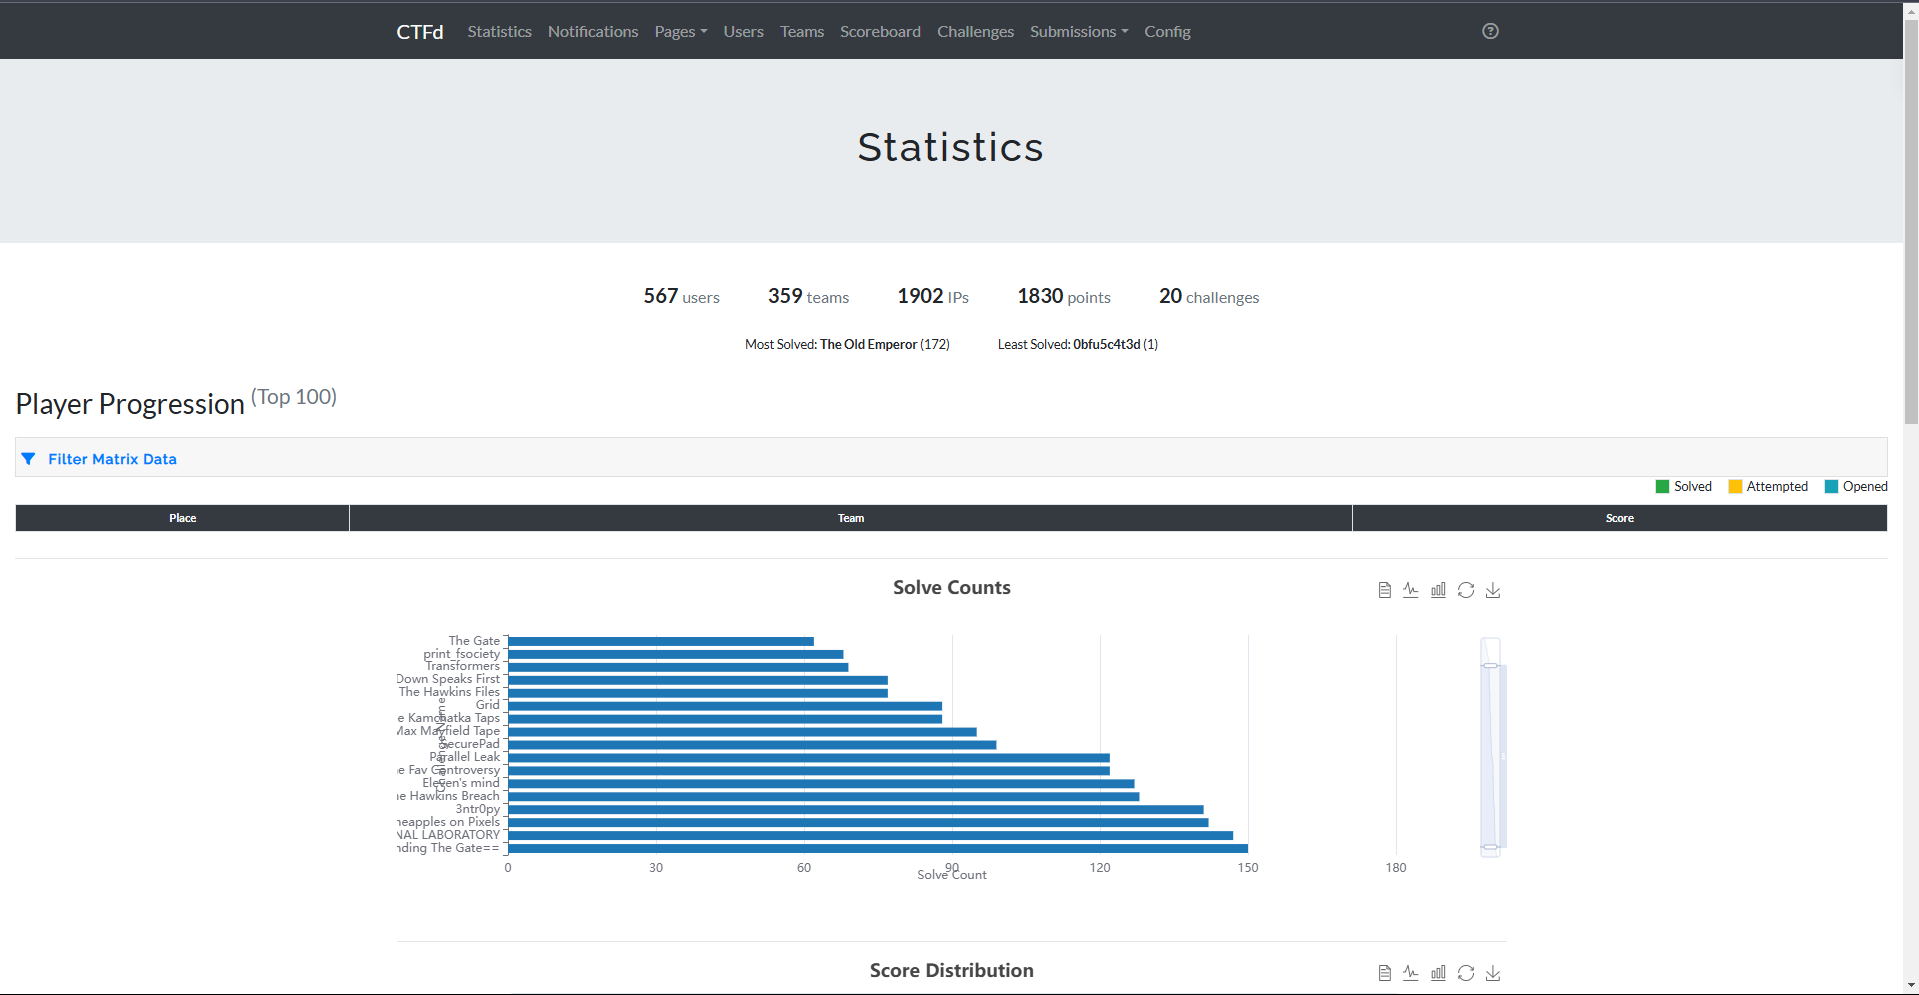Click the funnel icon beside Filter Matrix Data
The image size is (1919, 995).
coord(29,458)
